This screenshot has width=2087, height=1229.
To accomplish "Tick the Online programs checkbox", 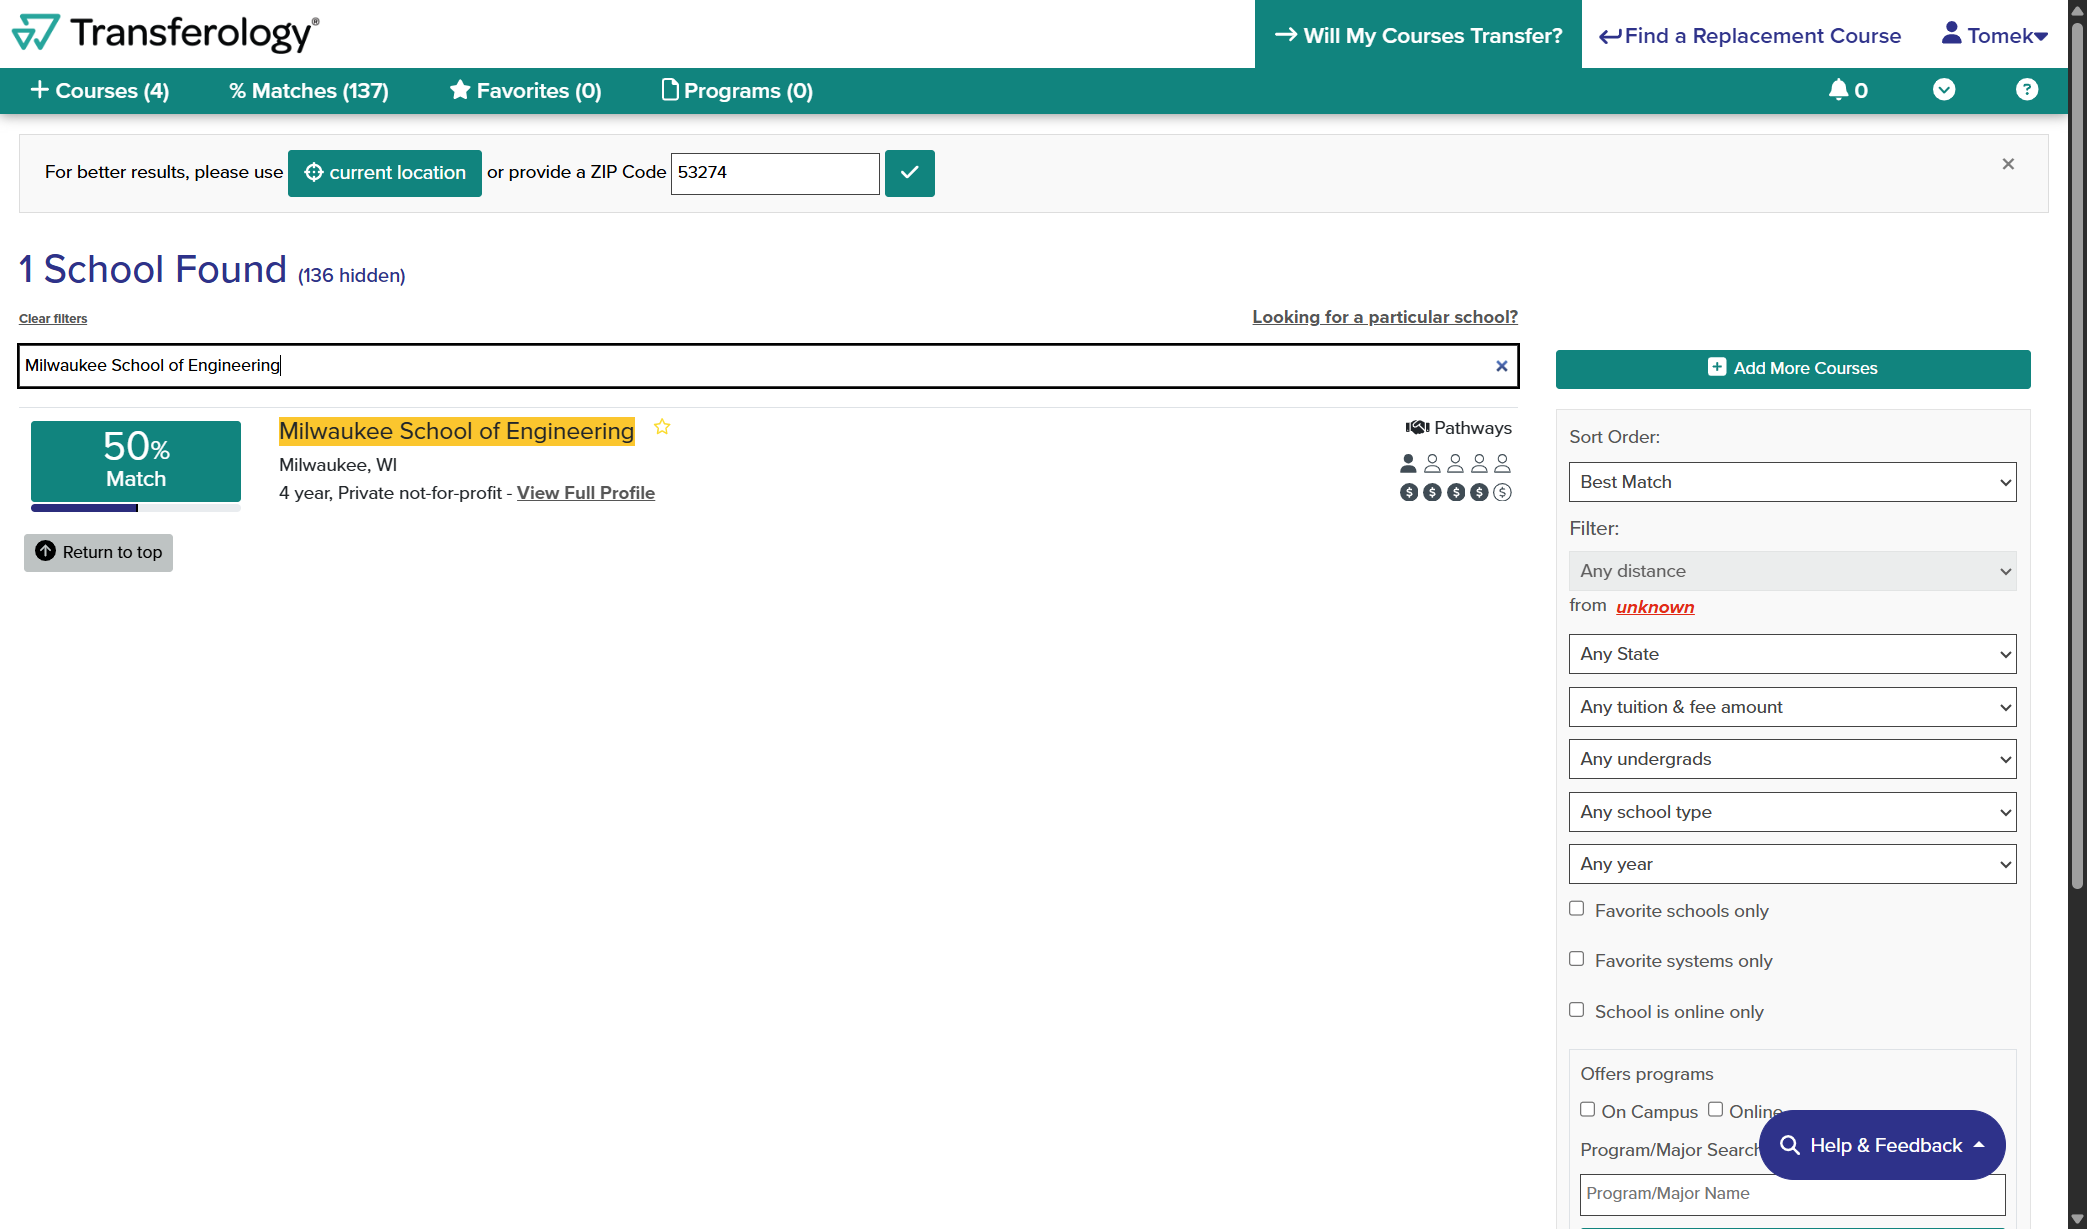I will pos(1716,1110).
